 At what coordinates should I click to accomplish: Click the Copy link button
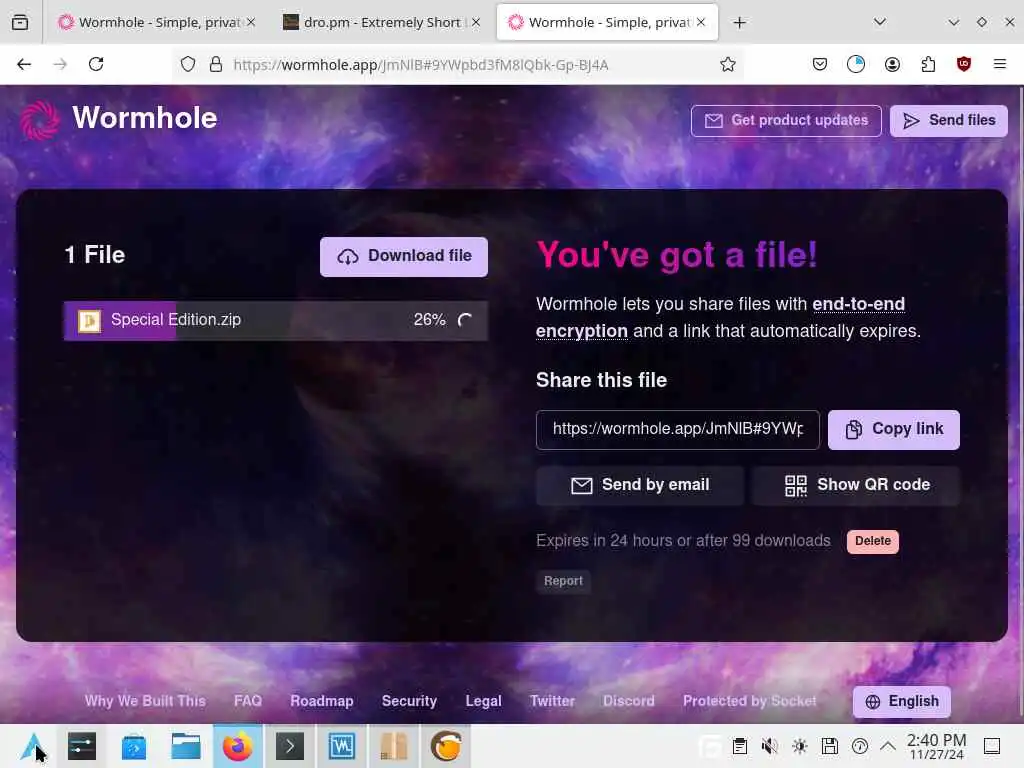[x=893, y=429]
